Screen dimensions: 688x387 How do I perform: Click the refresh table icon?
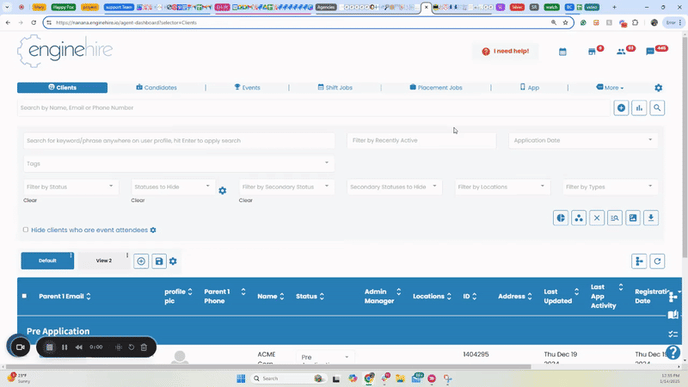657,262
